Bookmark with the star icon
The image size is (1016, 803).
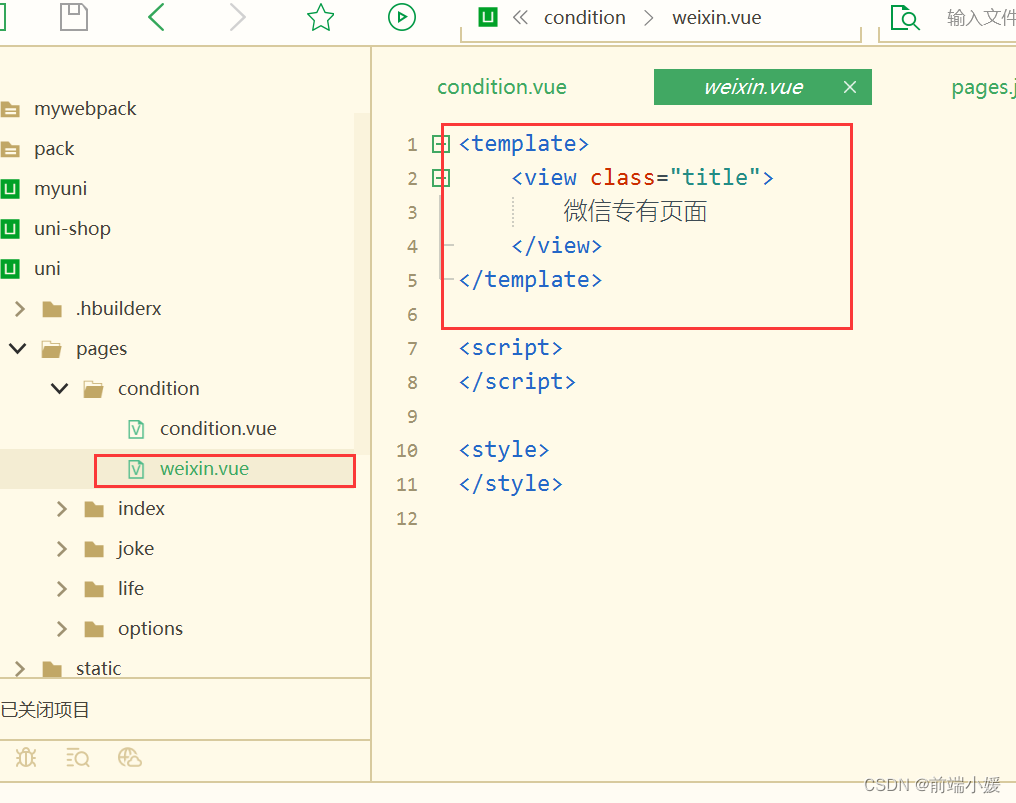click(x=320, y=17)
